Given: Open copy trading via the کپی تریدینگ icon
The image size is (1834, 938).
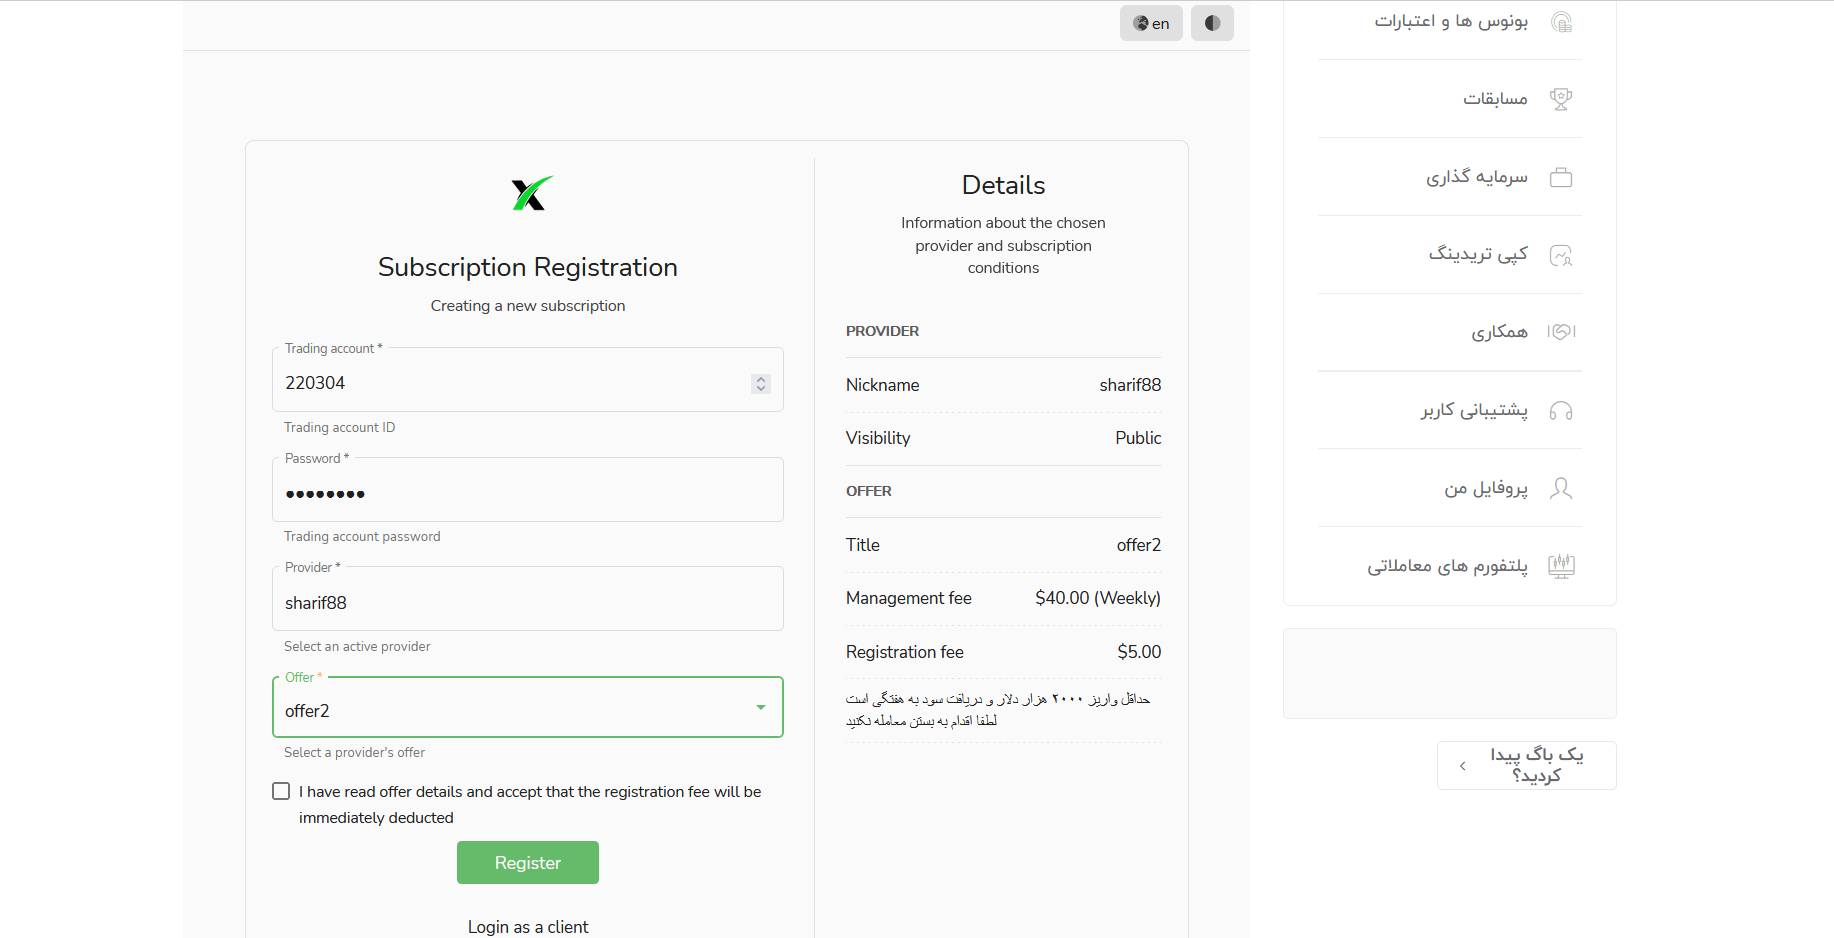Looking at the screenshot, I should (1561, 254).
